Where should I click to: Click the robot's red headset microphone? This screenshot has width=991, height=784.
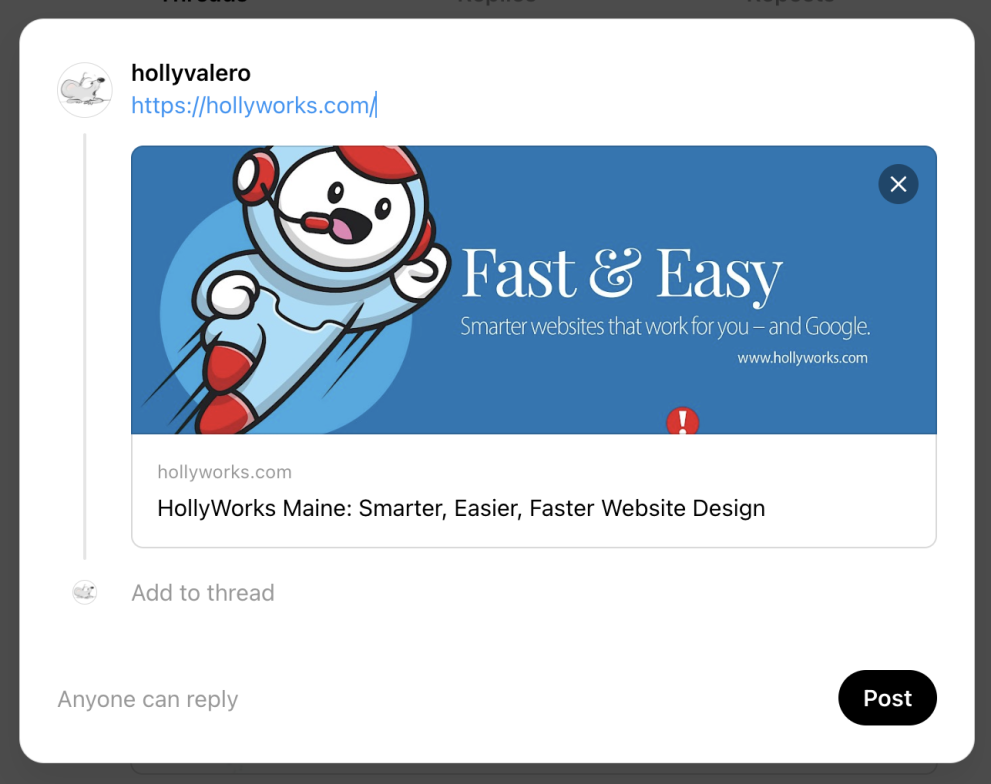tap(318, 221)
